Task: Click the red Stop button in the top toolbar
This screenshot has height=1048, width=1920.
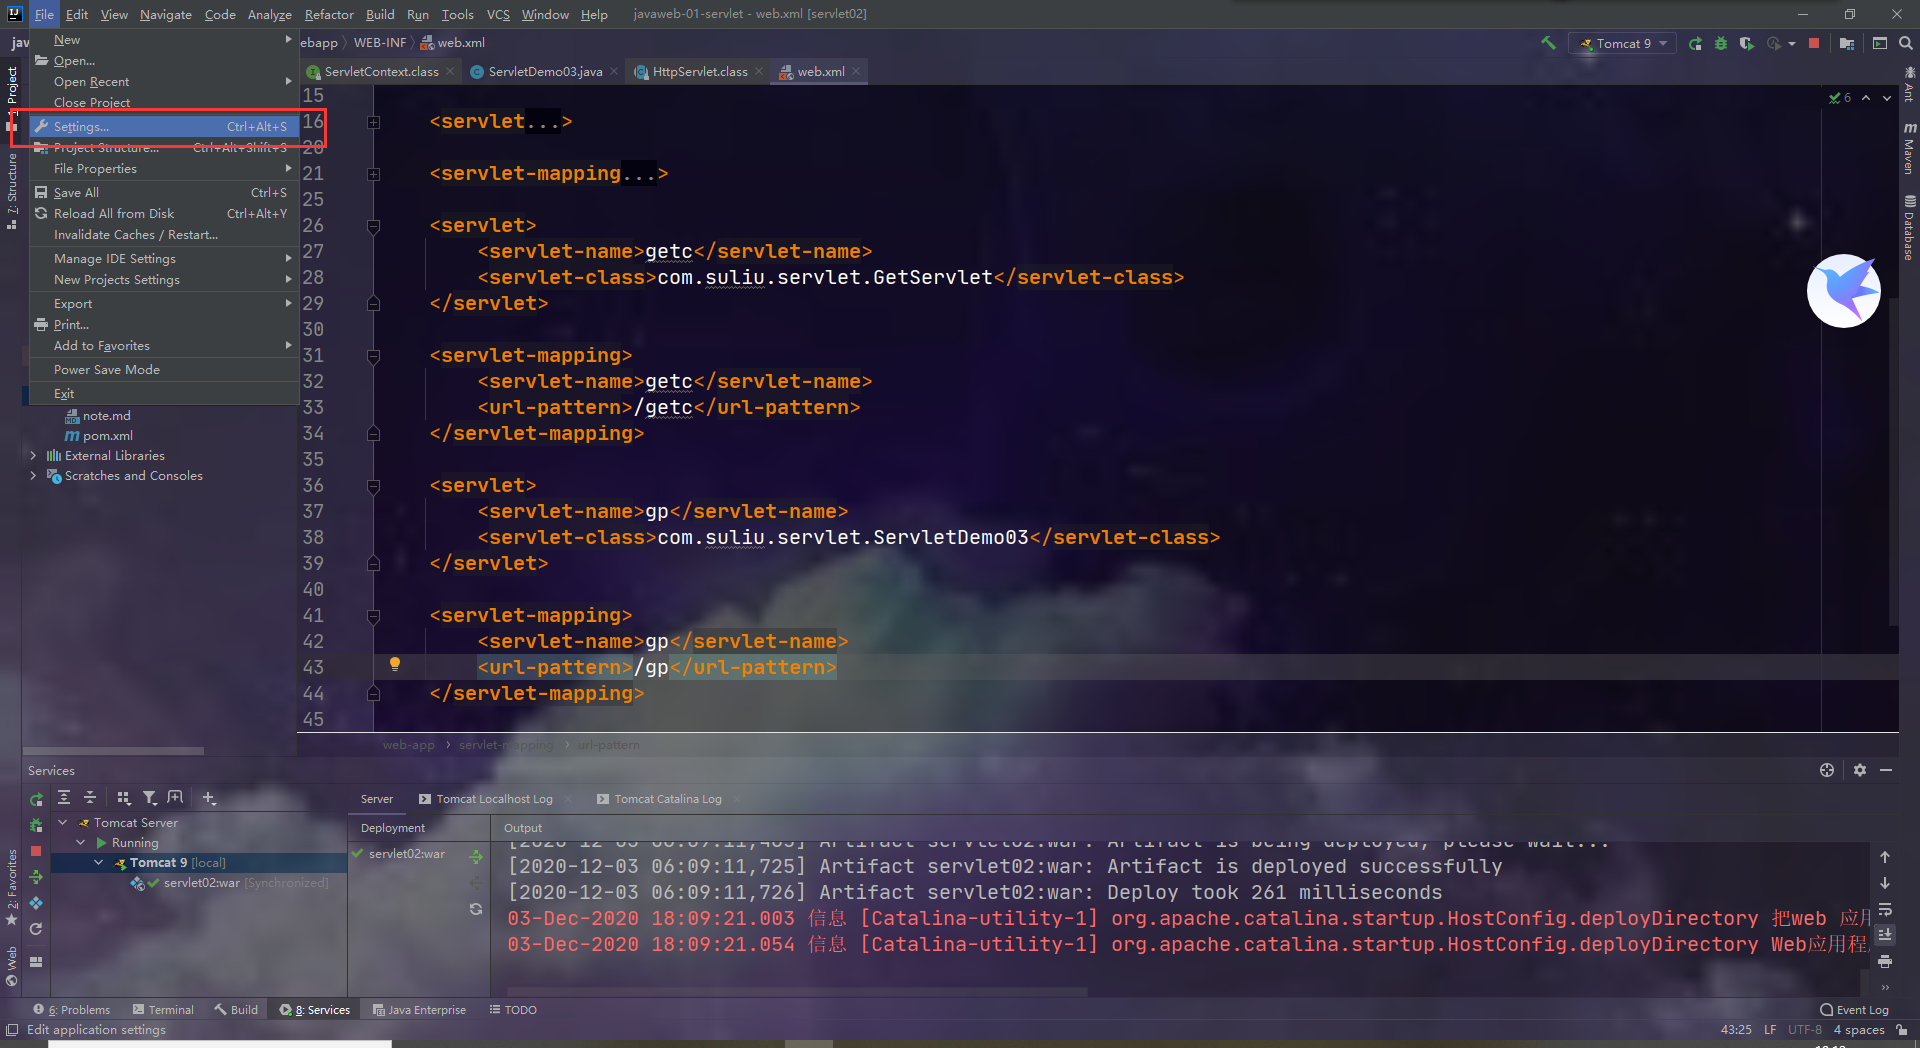Action: [1814, 43]
